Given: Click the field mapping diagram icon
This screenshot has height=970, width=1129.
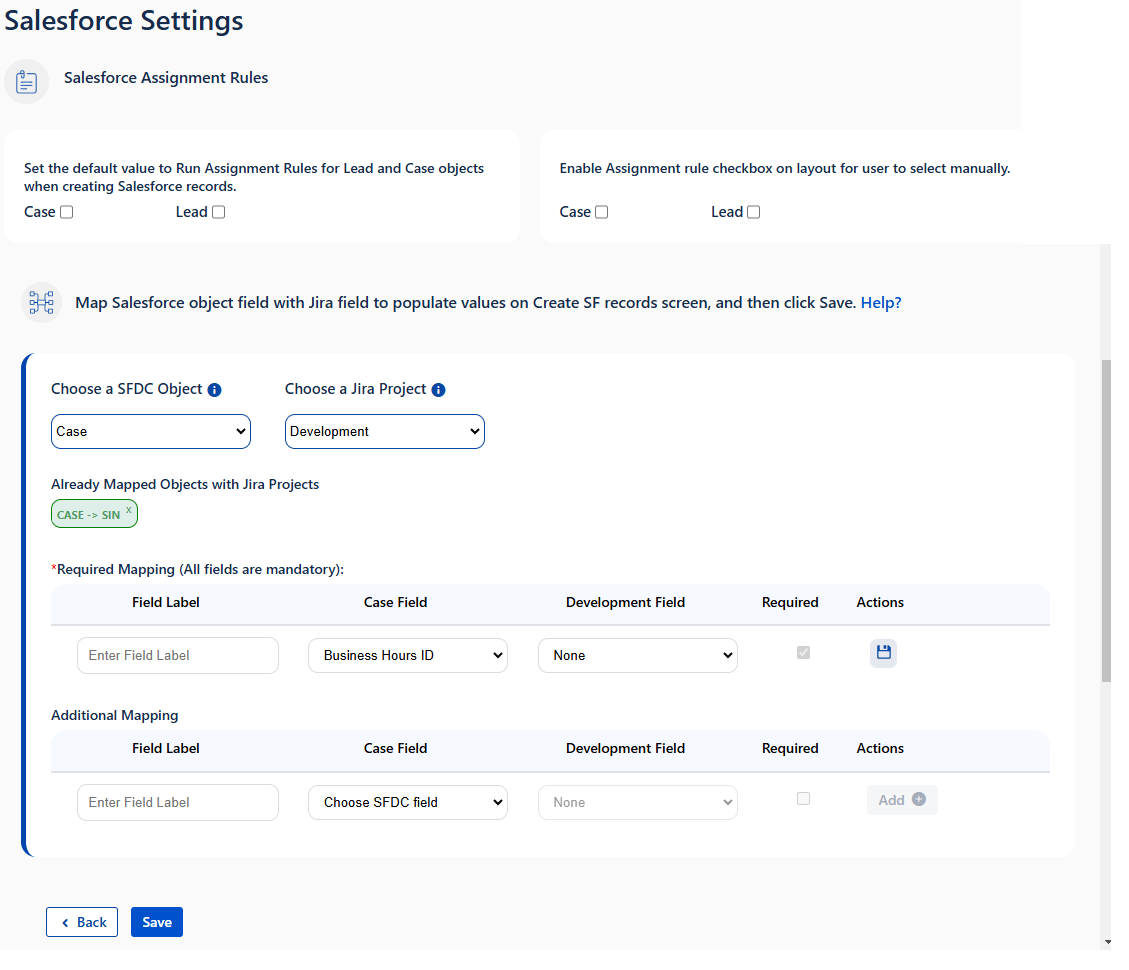Looking at the screenshot, I should (x=42, y=302).
